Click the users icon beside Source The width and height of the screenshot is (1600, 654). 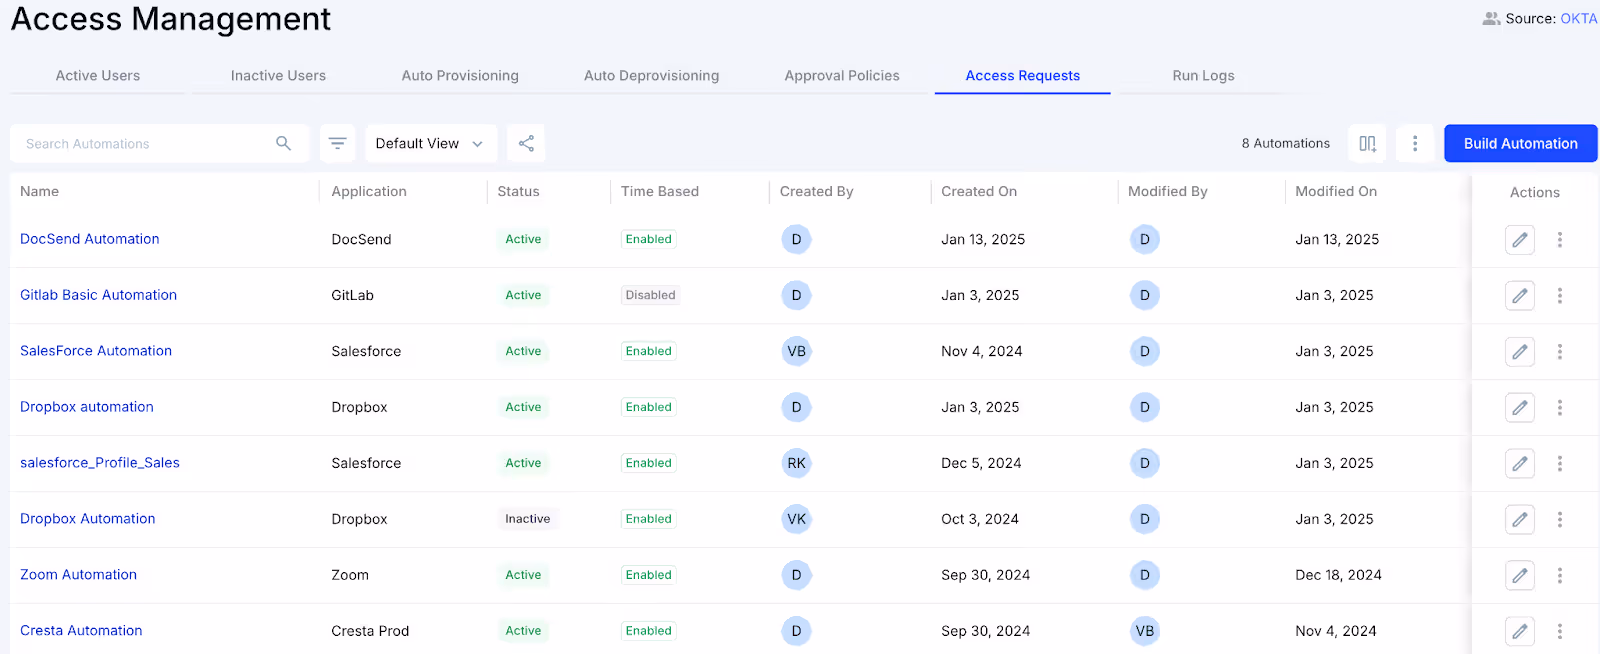[1491, 19]
